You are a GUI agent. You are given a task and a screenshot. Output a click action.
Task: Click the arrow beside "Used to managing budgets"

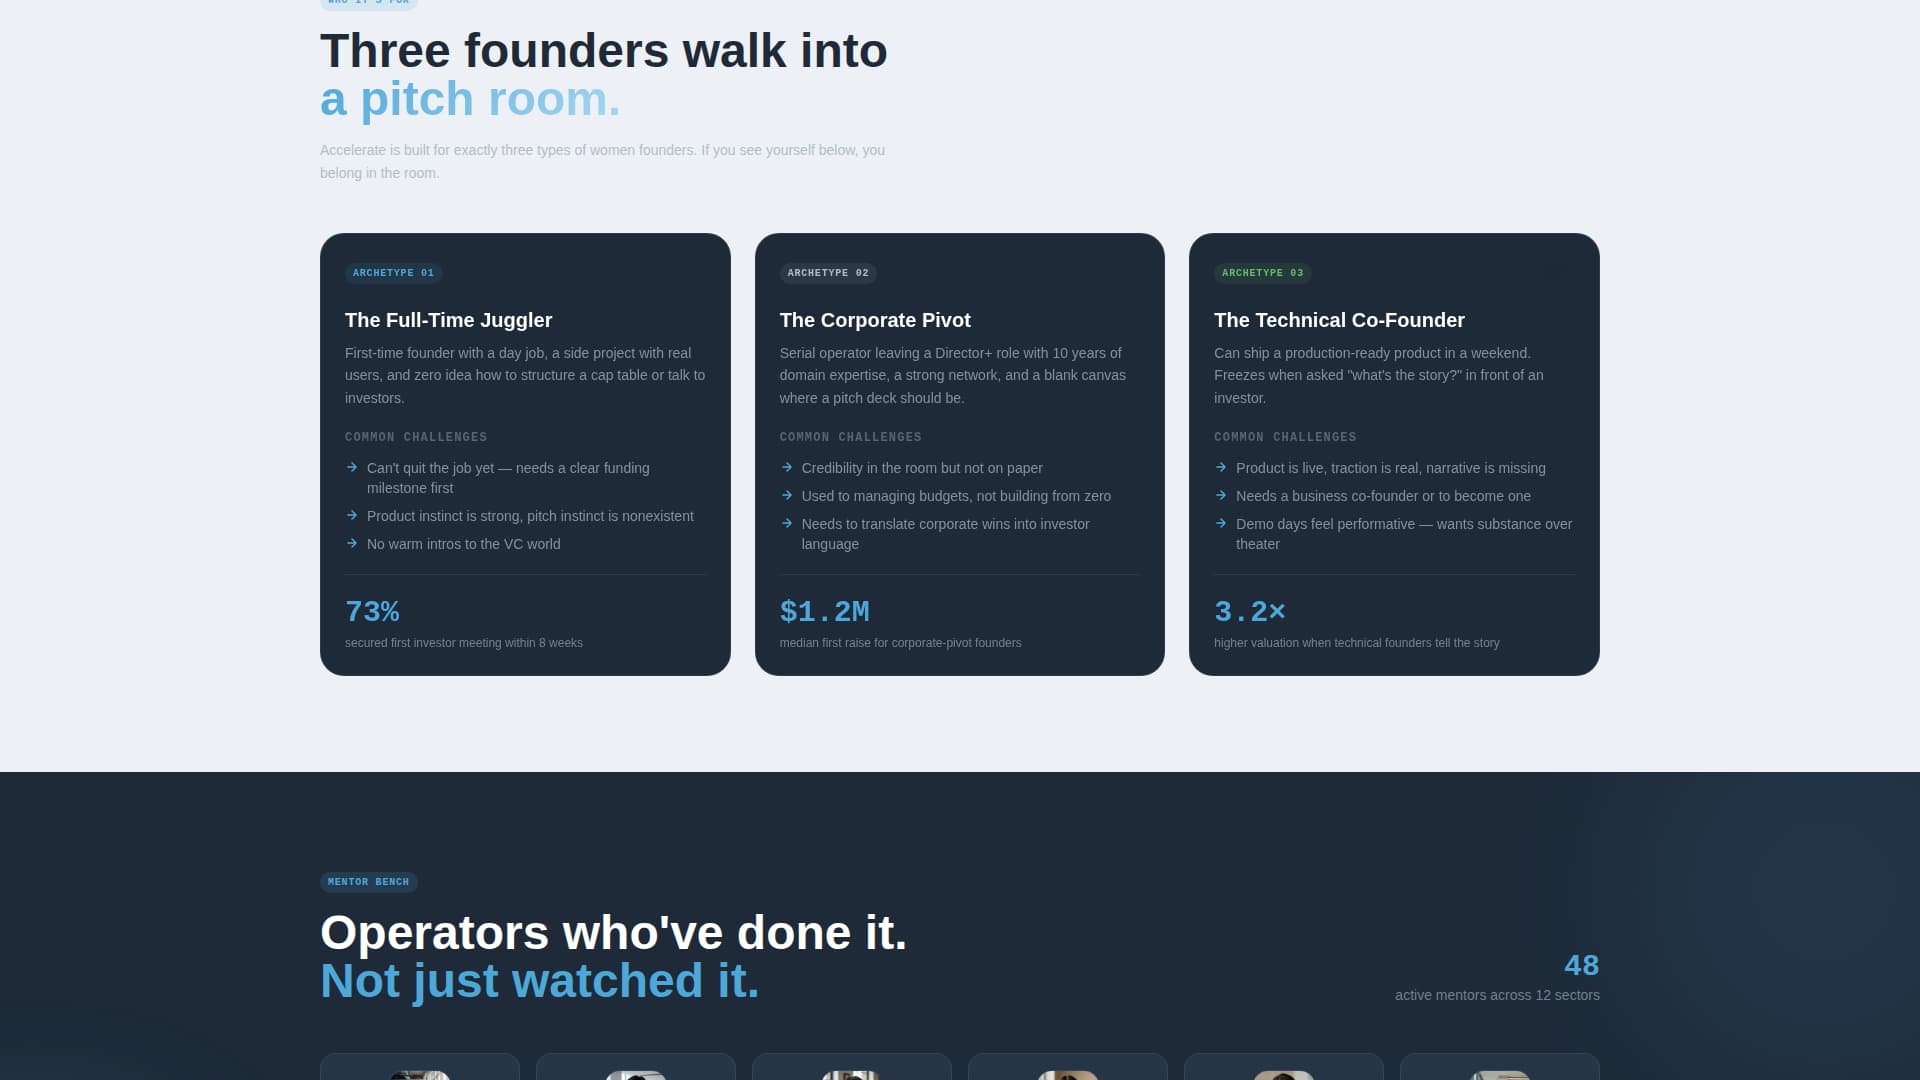pyautogui.click(x=787, y=495)
